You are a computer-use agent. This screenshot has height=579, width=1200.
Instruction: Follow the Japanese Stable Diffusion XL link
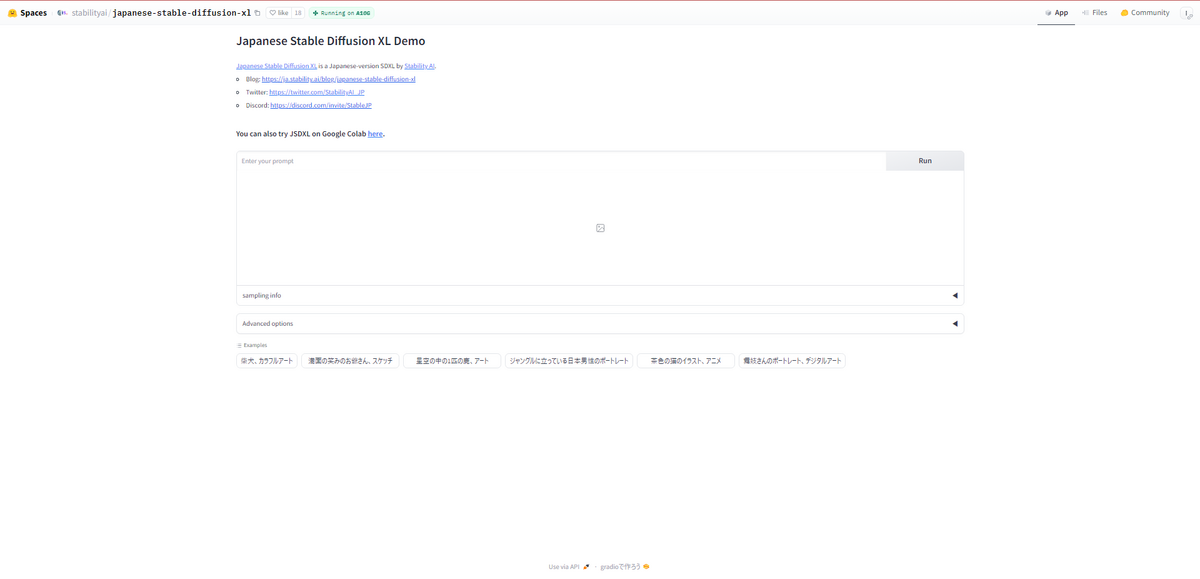[276, 66]
